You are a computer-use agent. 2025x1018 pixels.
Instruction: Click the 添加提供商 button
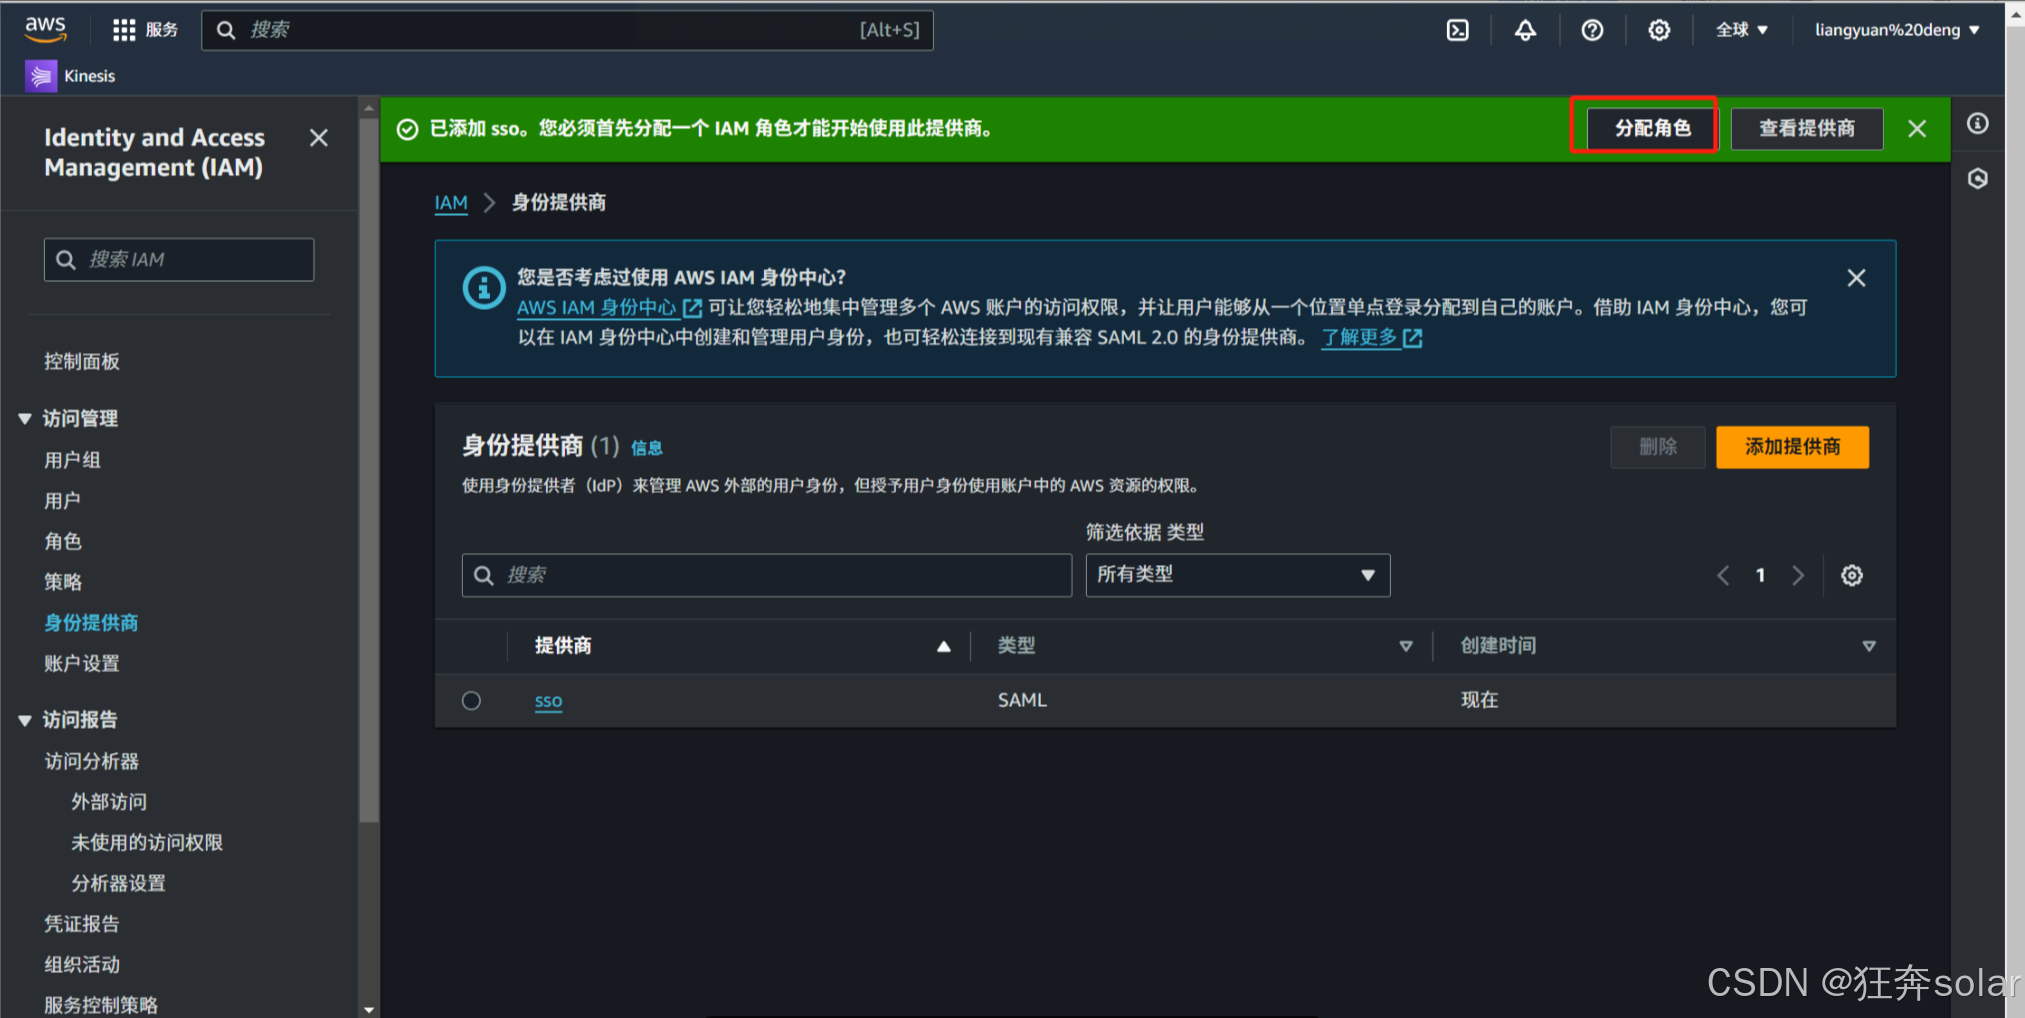point(1792,447)
